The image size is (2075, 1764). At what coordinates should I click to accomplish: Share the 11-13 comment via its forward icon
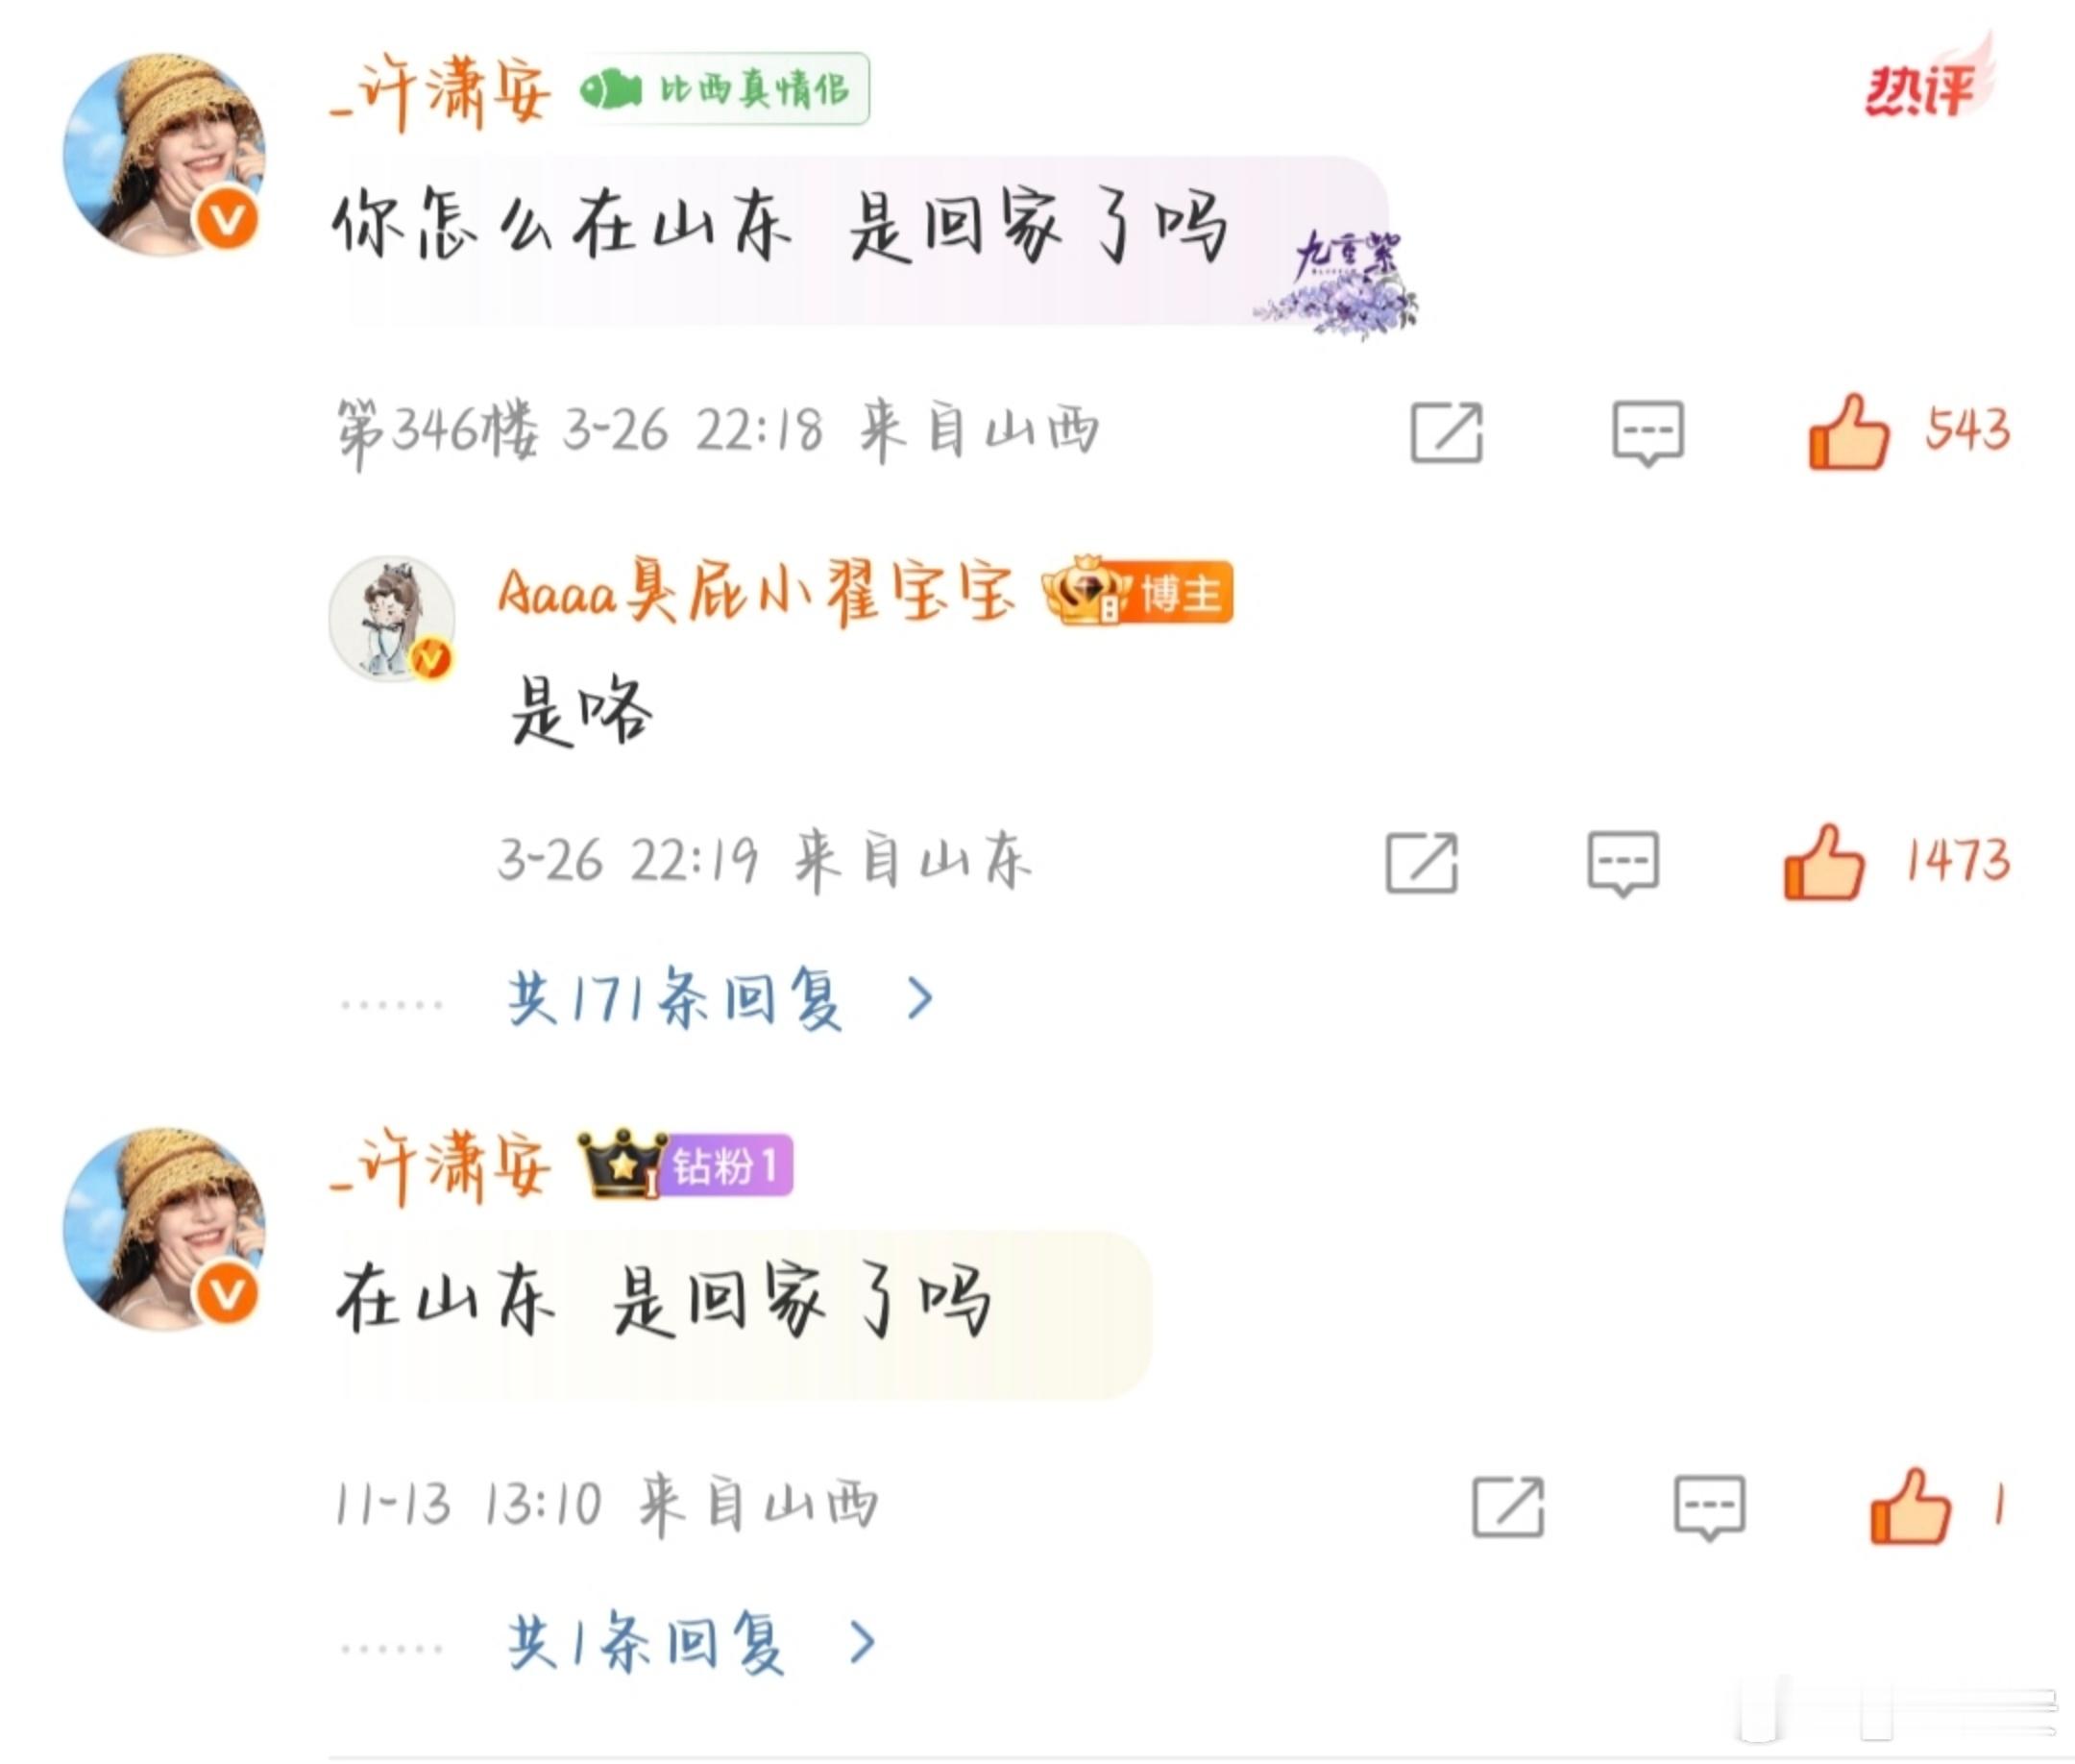[x=1508, y=1507]
